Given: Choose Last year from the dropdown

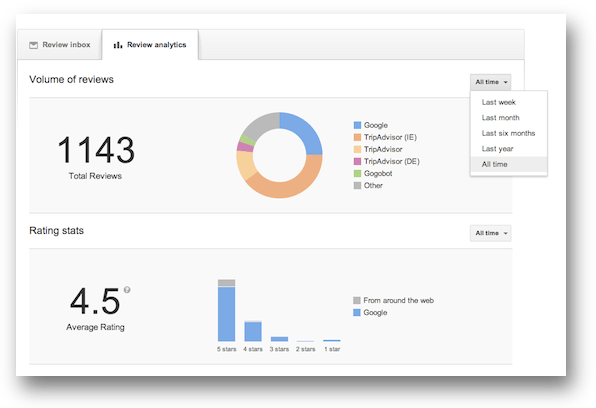Looking at the screenshot, I should (509, 149).
